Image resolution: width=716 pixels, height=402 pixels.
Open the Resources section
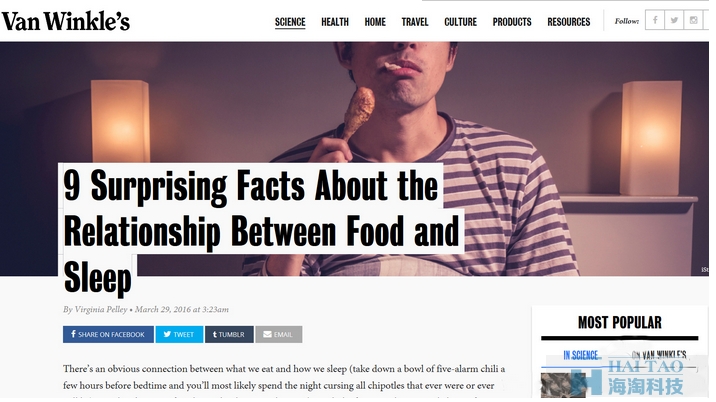tap(569, 22)
